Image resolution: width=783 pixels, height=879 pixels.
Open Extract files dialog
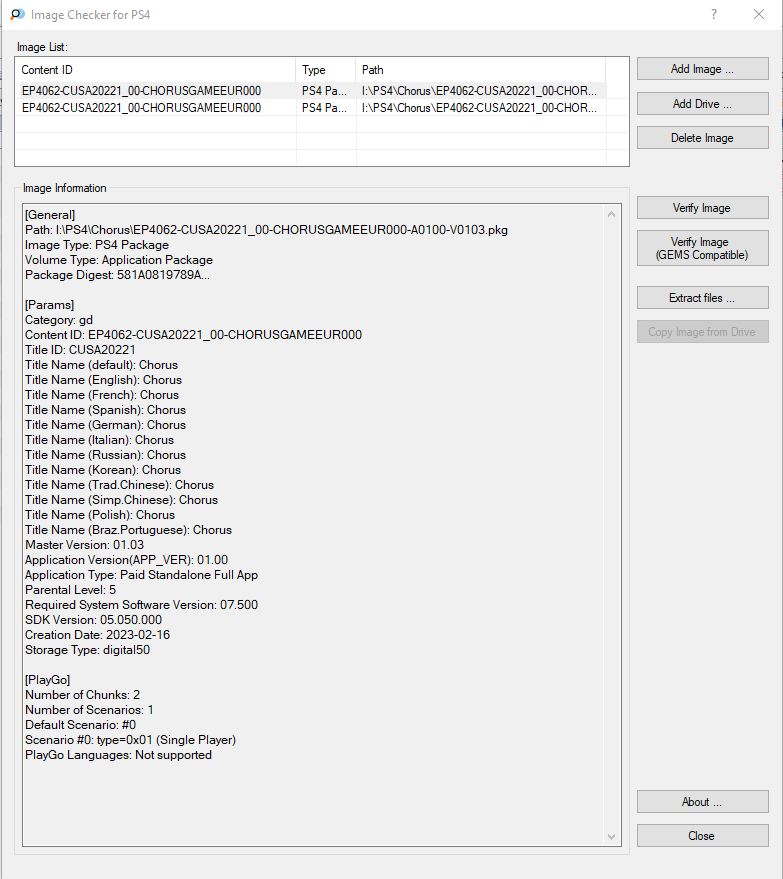click(x=702, y=298)
